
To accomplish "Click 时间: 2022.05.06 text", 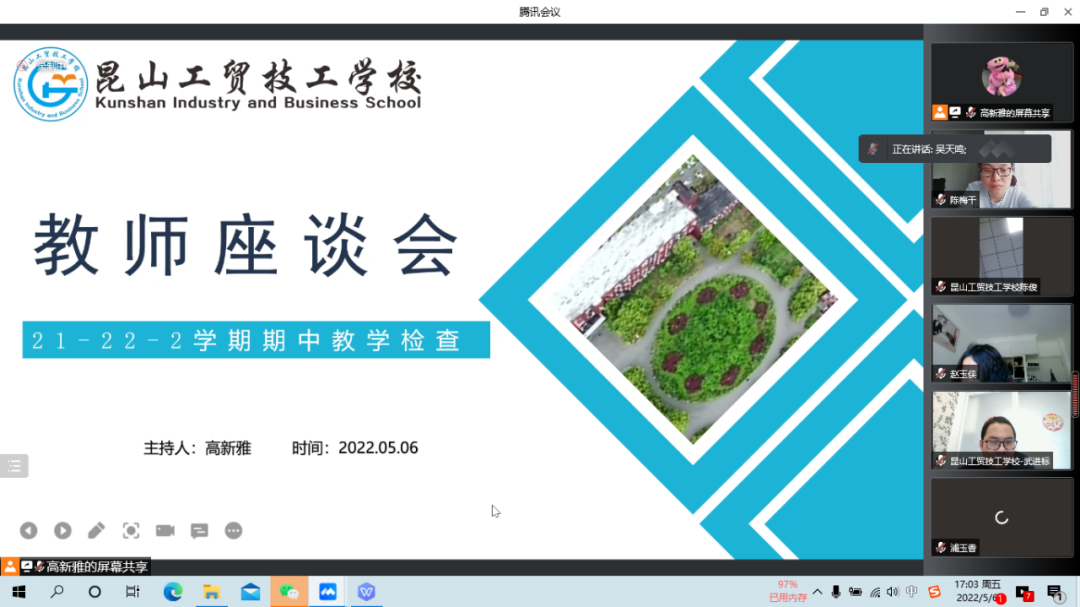I will (x=355, y=448).
